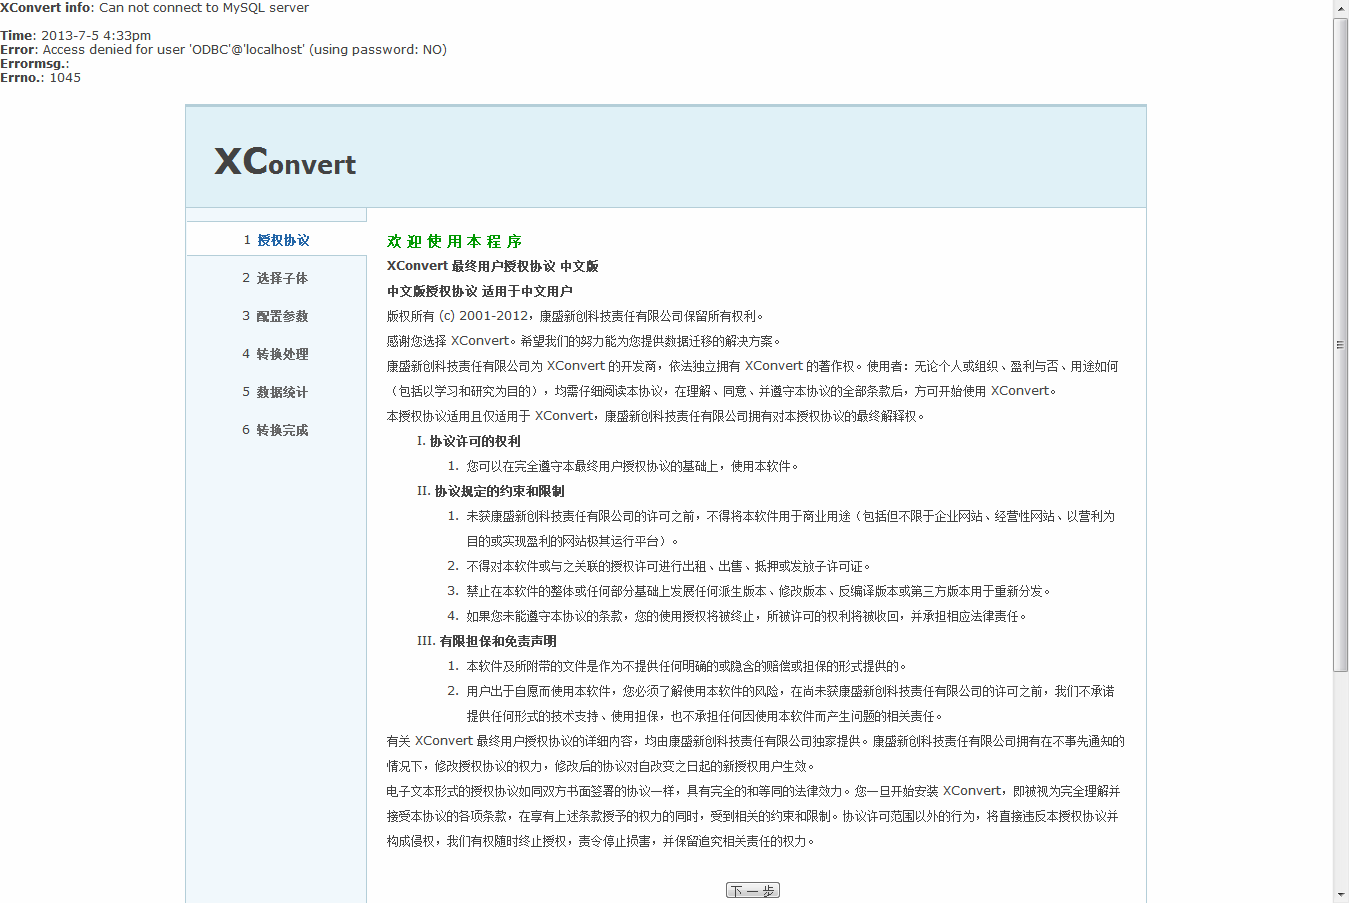Click the sentence starting '感谢您选择 XConvert'
Image resolution: width=1349 pixels, height=903 pixels.
pyautogui.click(x=584, y=341)
